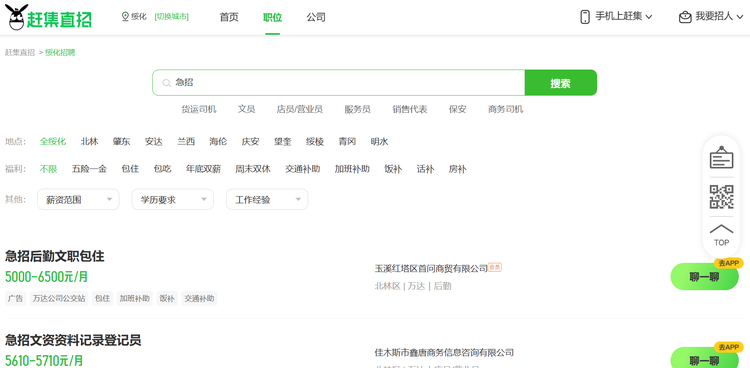Click 绥化招聘 breadcrumb link
The image size is (750, 368).
(x=60, y=53)
